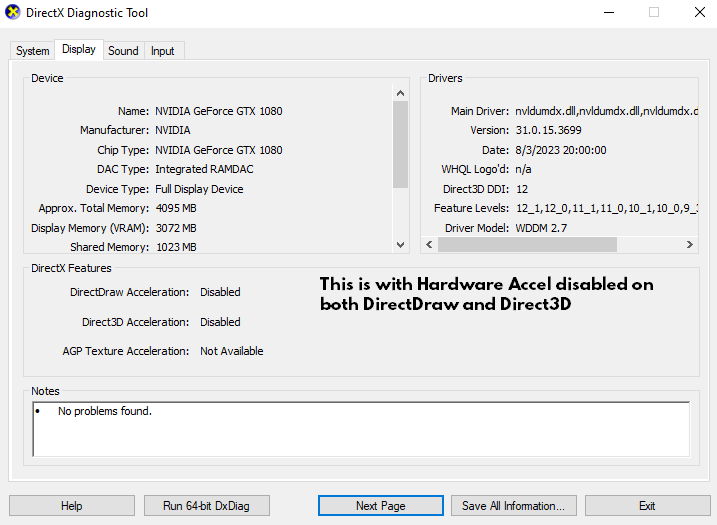717x525 pixels.
Task: Click Save All Information button
Action: coord(513,506)
